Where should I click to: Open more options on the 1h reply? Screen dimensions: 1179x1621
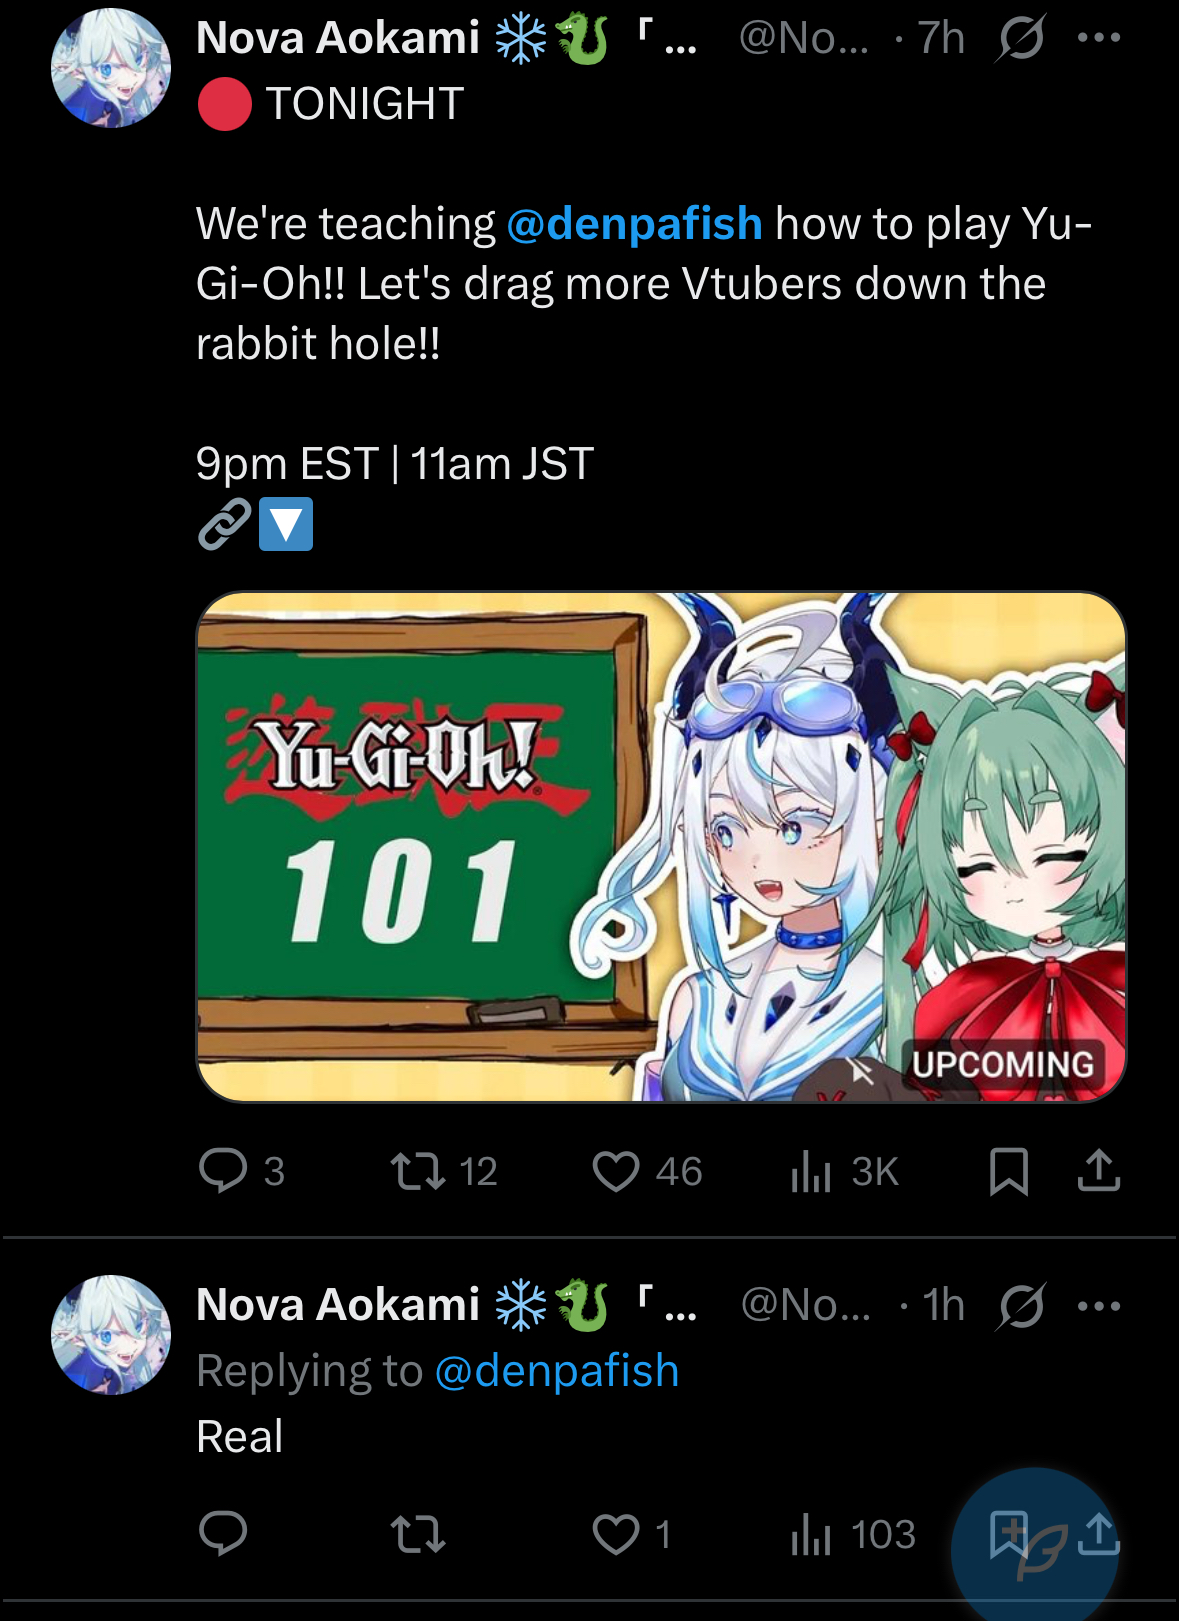pyautogui.click(x=1098, y=1305)
